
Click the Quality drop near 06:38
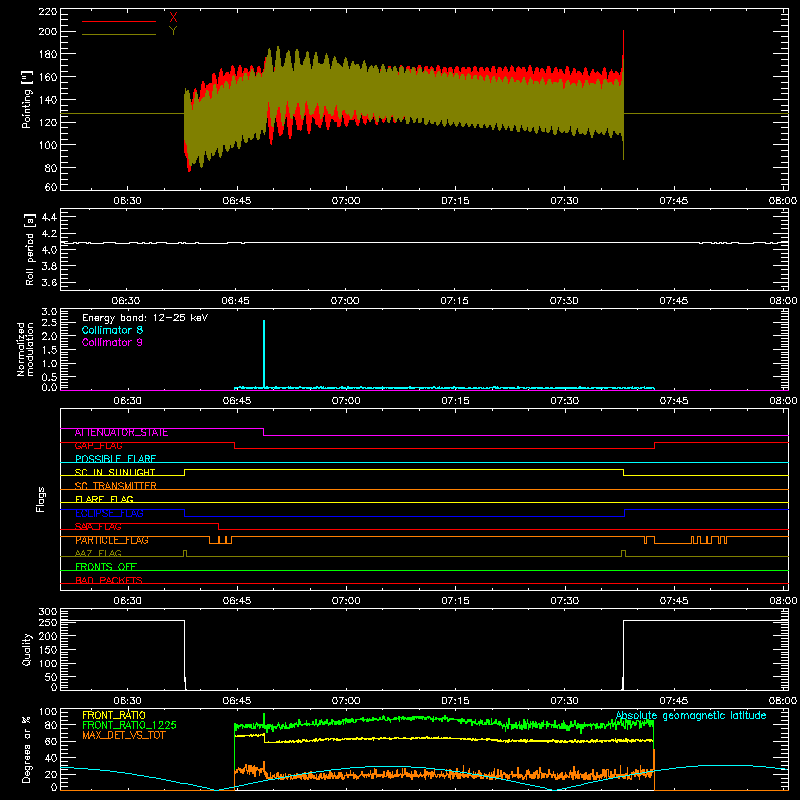click(x=185, y=655)
